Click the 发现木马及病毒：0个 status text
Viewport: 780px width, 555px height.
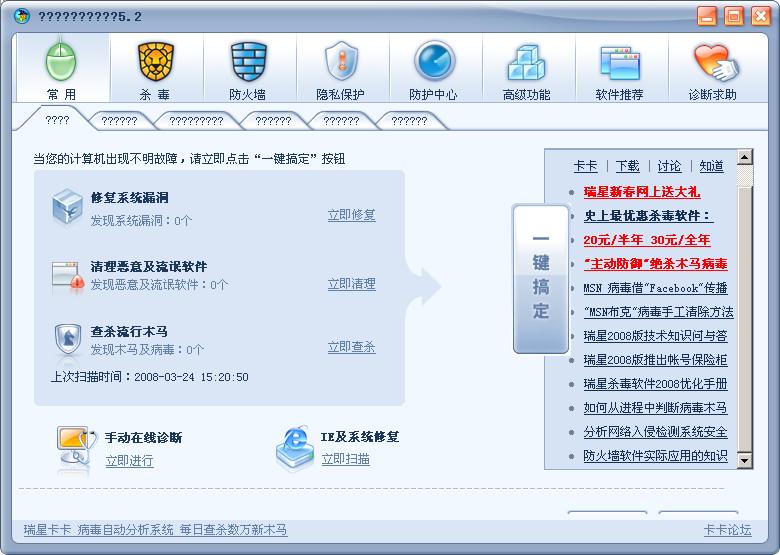tap(147, 350)
